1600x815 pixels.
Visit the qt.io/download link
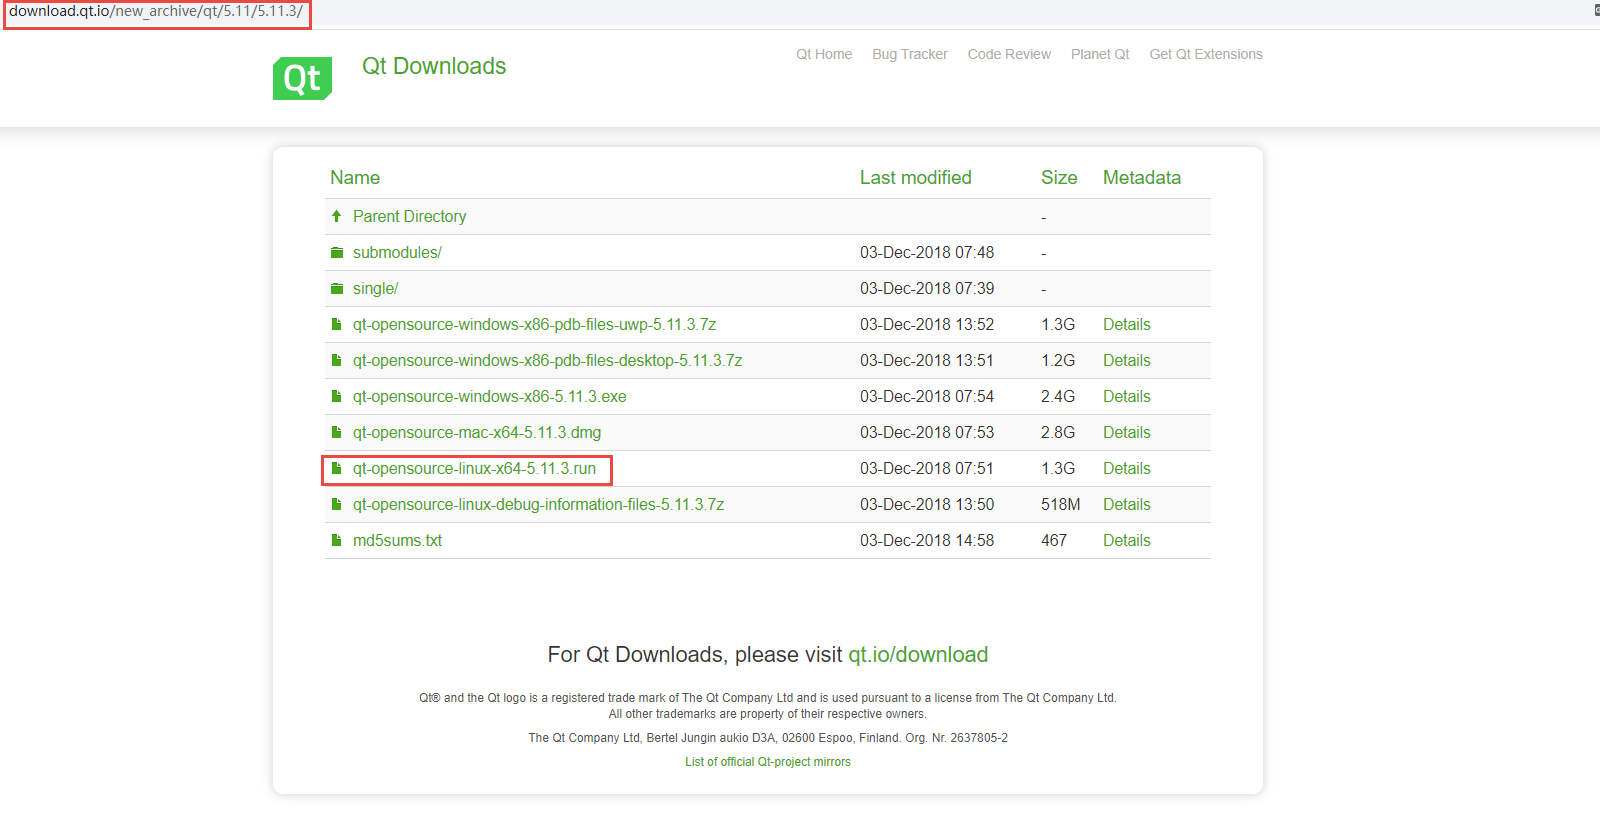(918, 655)
